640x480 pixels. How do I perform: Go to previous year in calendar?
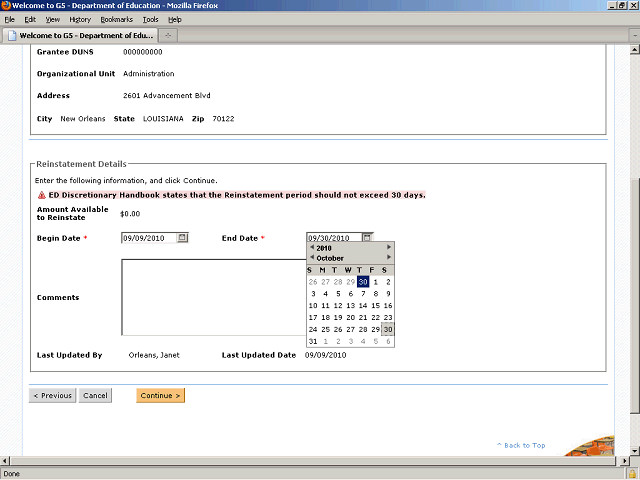coord(312,247)
